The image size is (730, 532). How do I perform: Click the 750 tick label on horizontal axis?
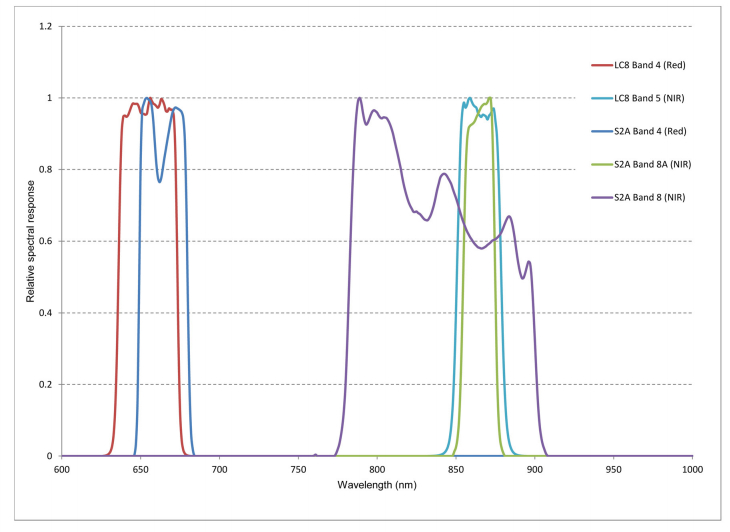tap(298, 468)
